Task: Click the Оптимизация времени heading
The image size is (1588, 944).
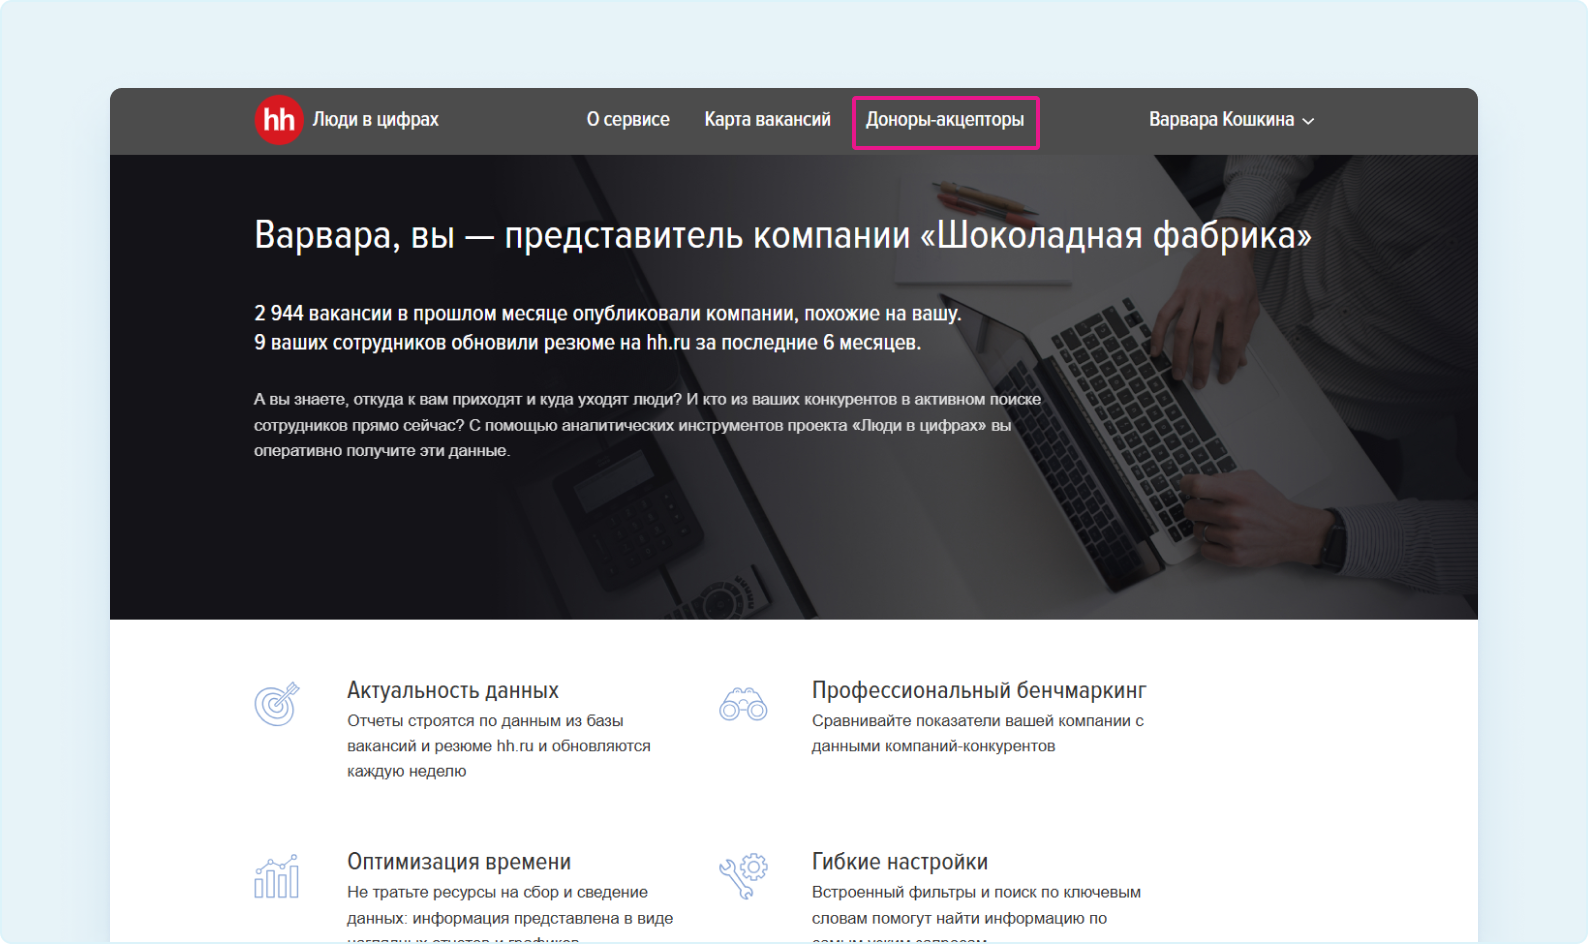Action: (x=459, y=862)
